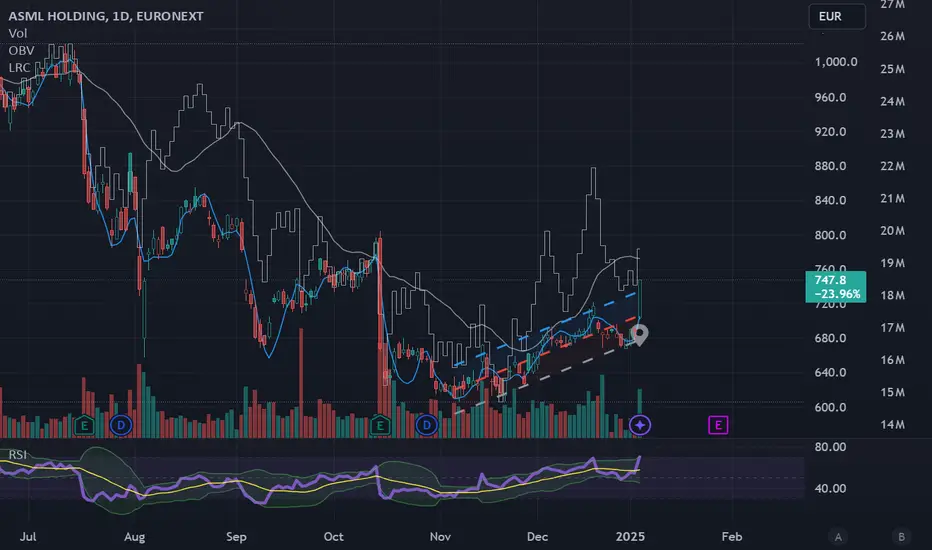Click the 840.0 price axis value
This screenshot has height=550, width=932.
tap(830, 200)
